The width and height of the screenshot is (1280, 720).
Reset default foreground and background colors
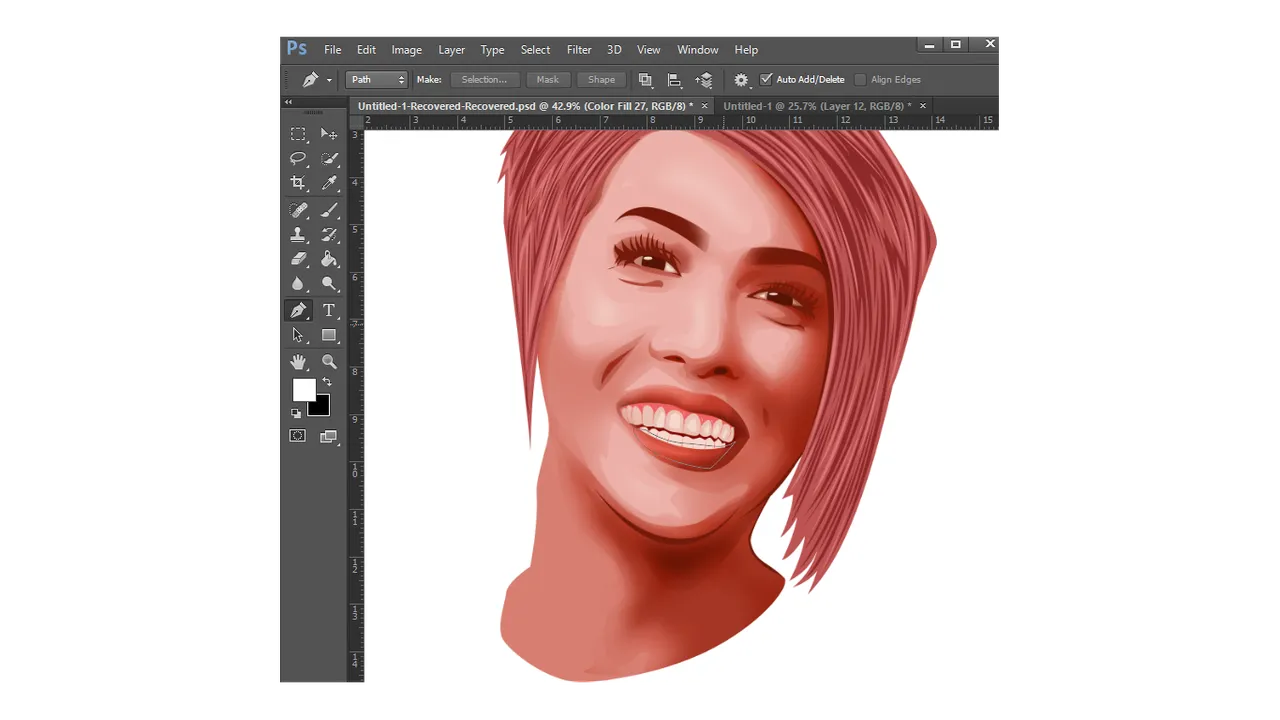pos(296,413)
